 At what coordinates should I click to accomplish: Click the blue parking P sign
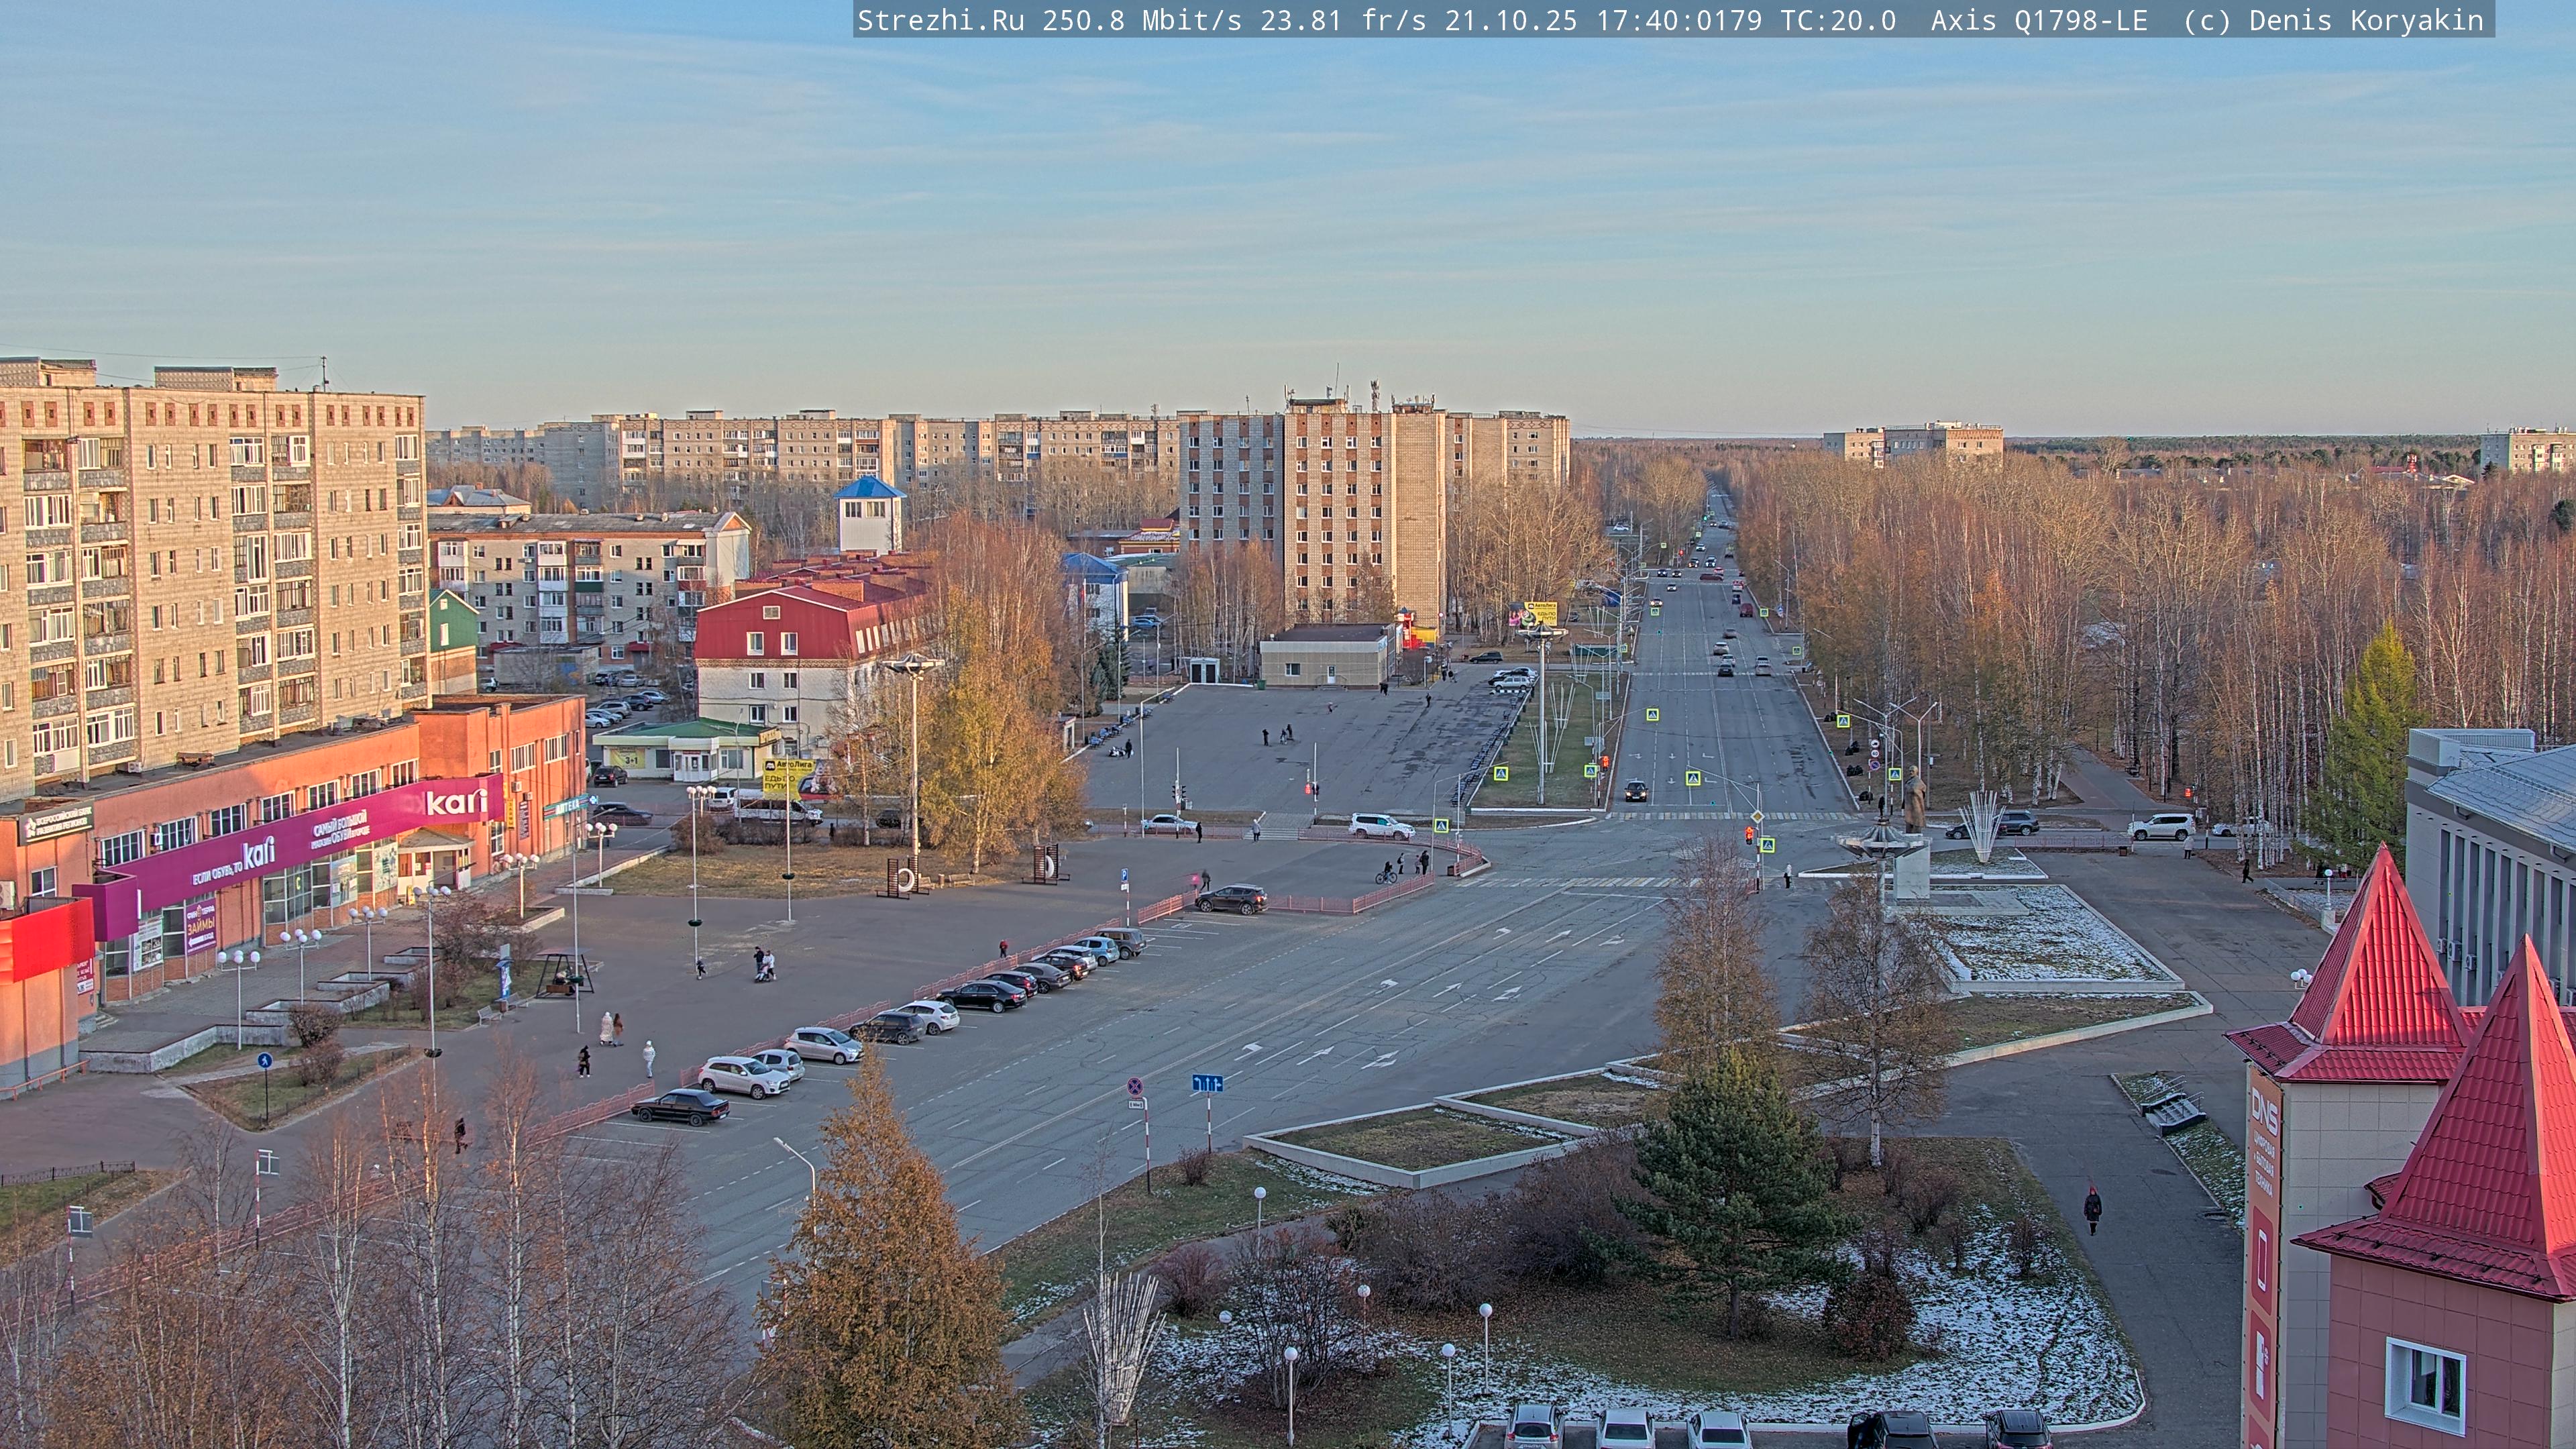point(1126,875)
